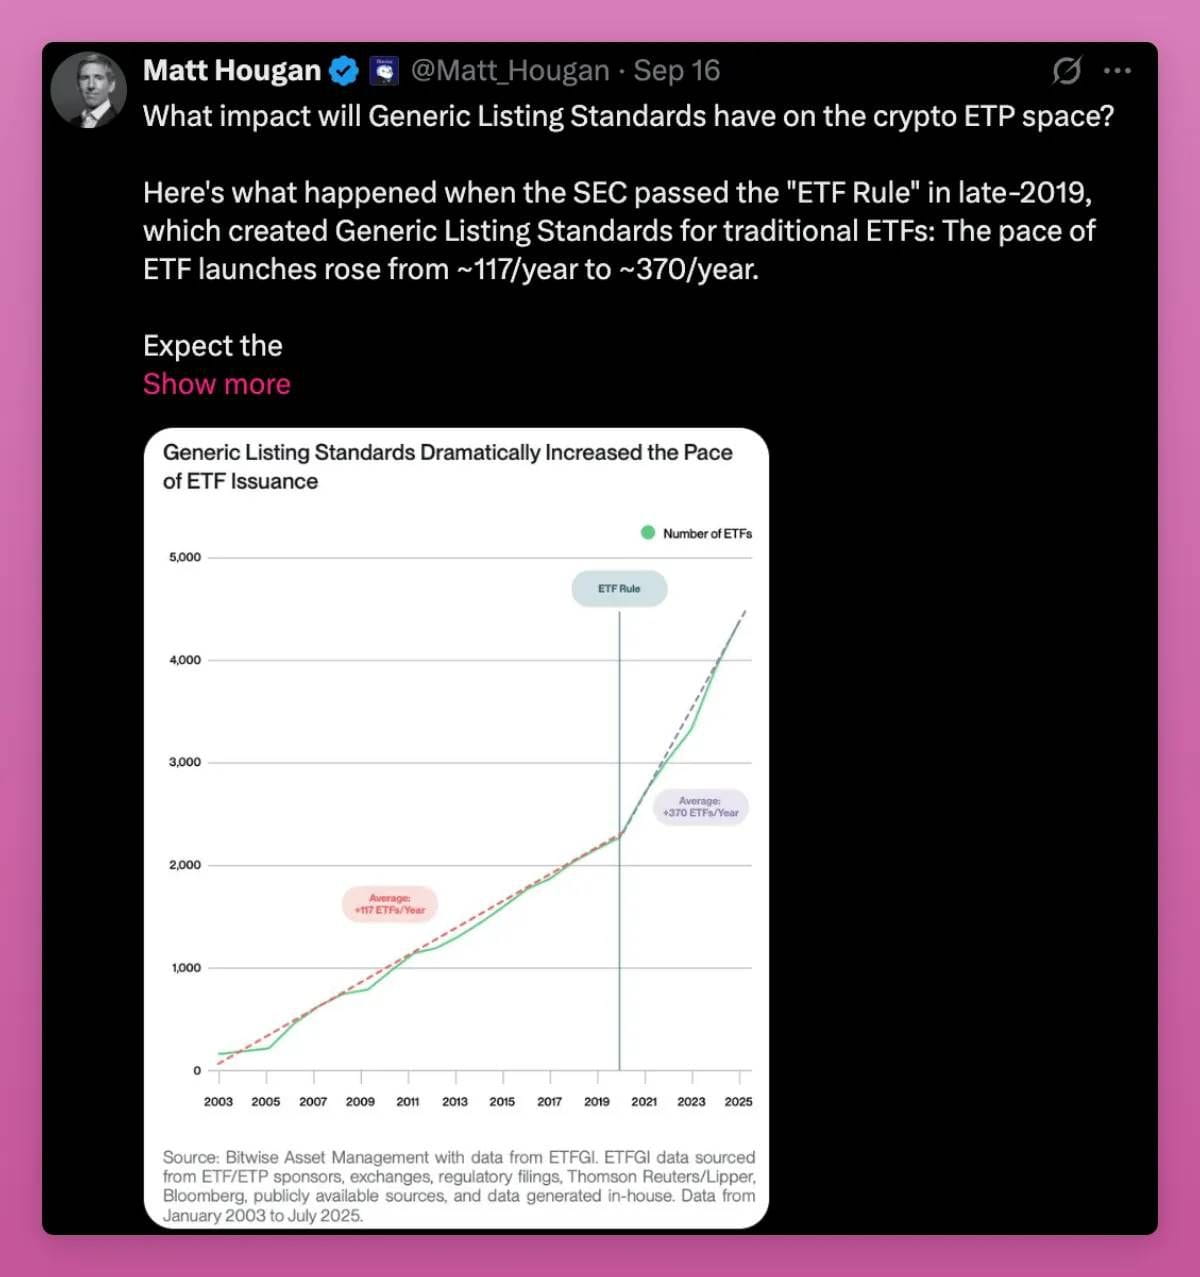1200x1277 pixels.
Task: Open the @Matt_Hougan handle link
Action: click(510, 71)
